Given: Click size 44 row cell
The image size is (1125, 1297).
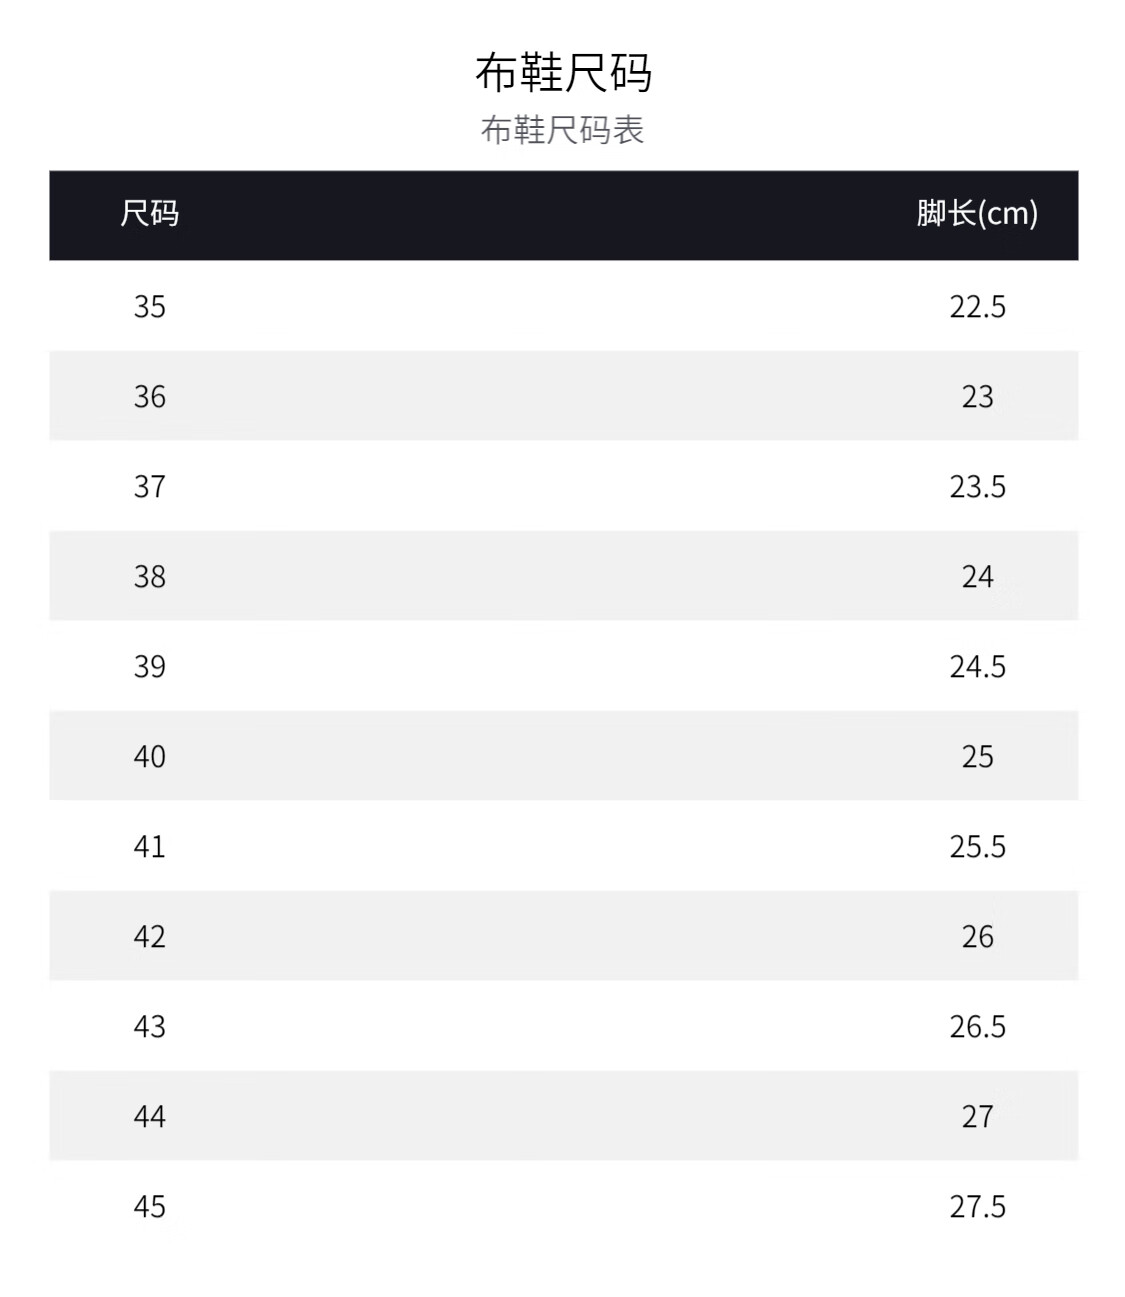Looking at the screenshot, I should click(x=150, y=1116).
